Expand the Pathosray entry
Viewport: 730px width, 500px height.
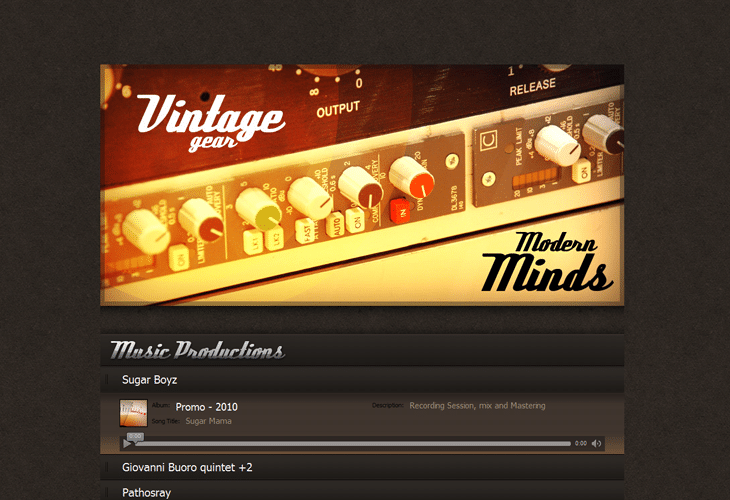click(362, 492)
